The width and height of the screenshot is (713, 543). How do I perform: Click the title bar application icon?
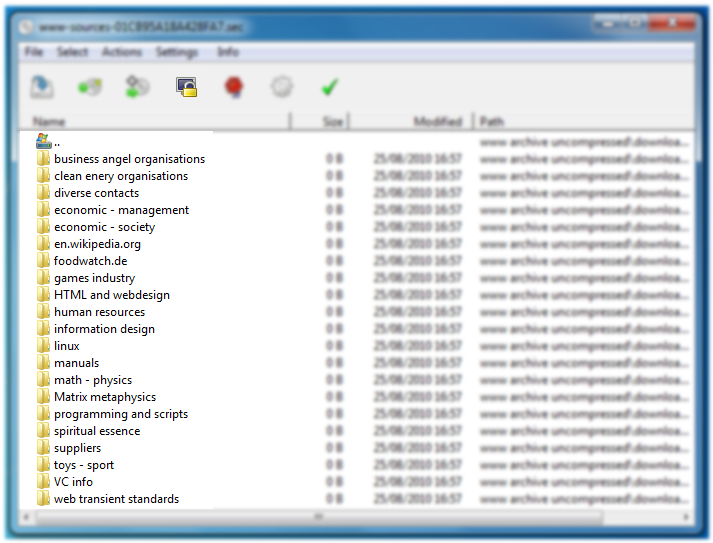point(26,27)
